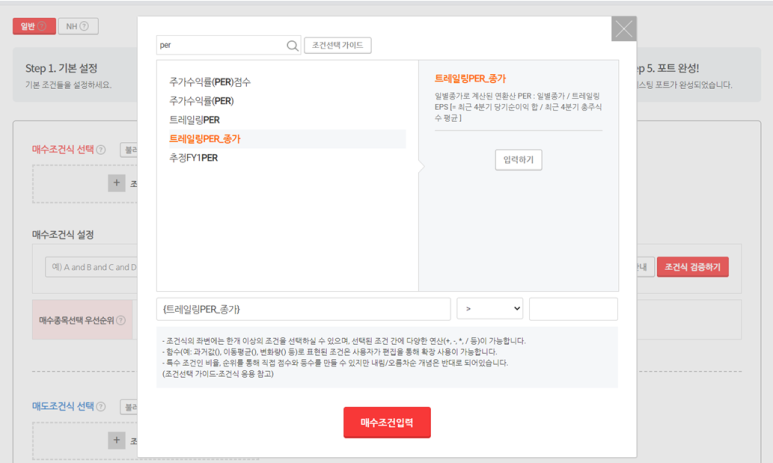
Task: Select 트레일링PER from the result list
Action: click(194, 120)
